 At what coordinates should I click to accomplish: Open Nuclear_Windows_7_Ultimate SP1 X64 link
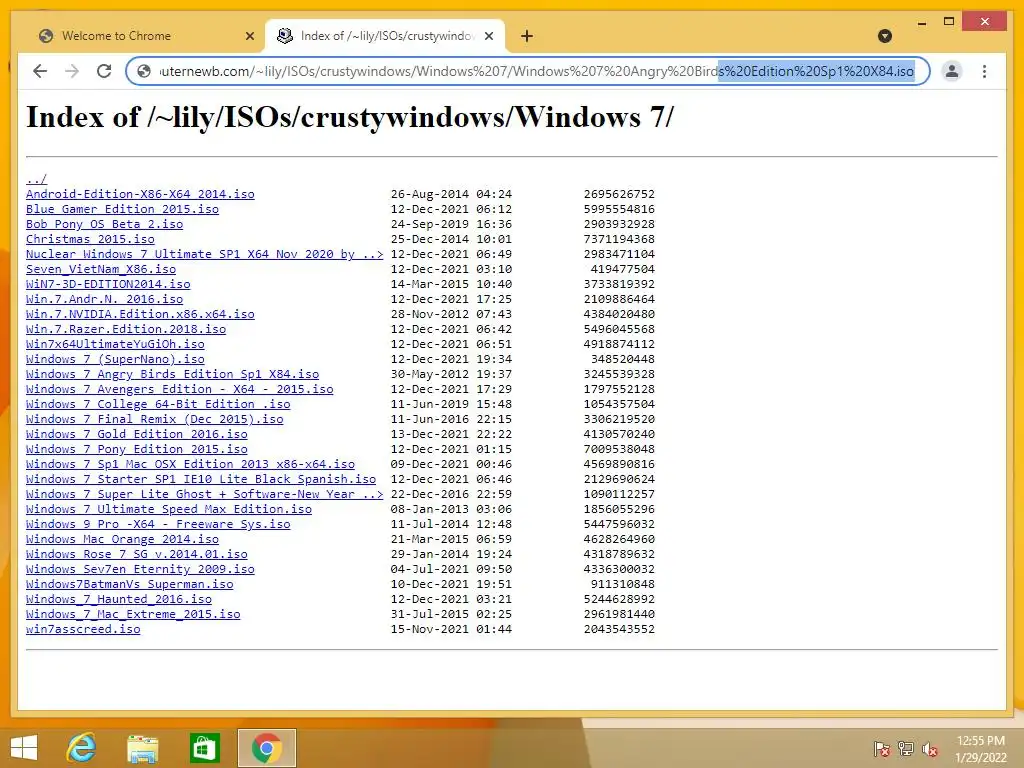click(204, 254)
